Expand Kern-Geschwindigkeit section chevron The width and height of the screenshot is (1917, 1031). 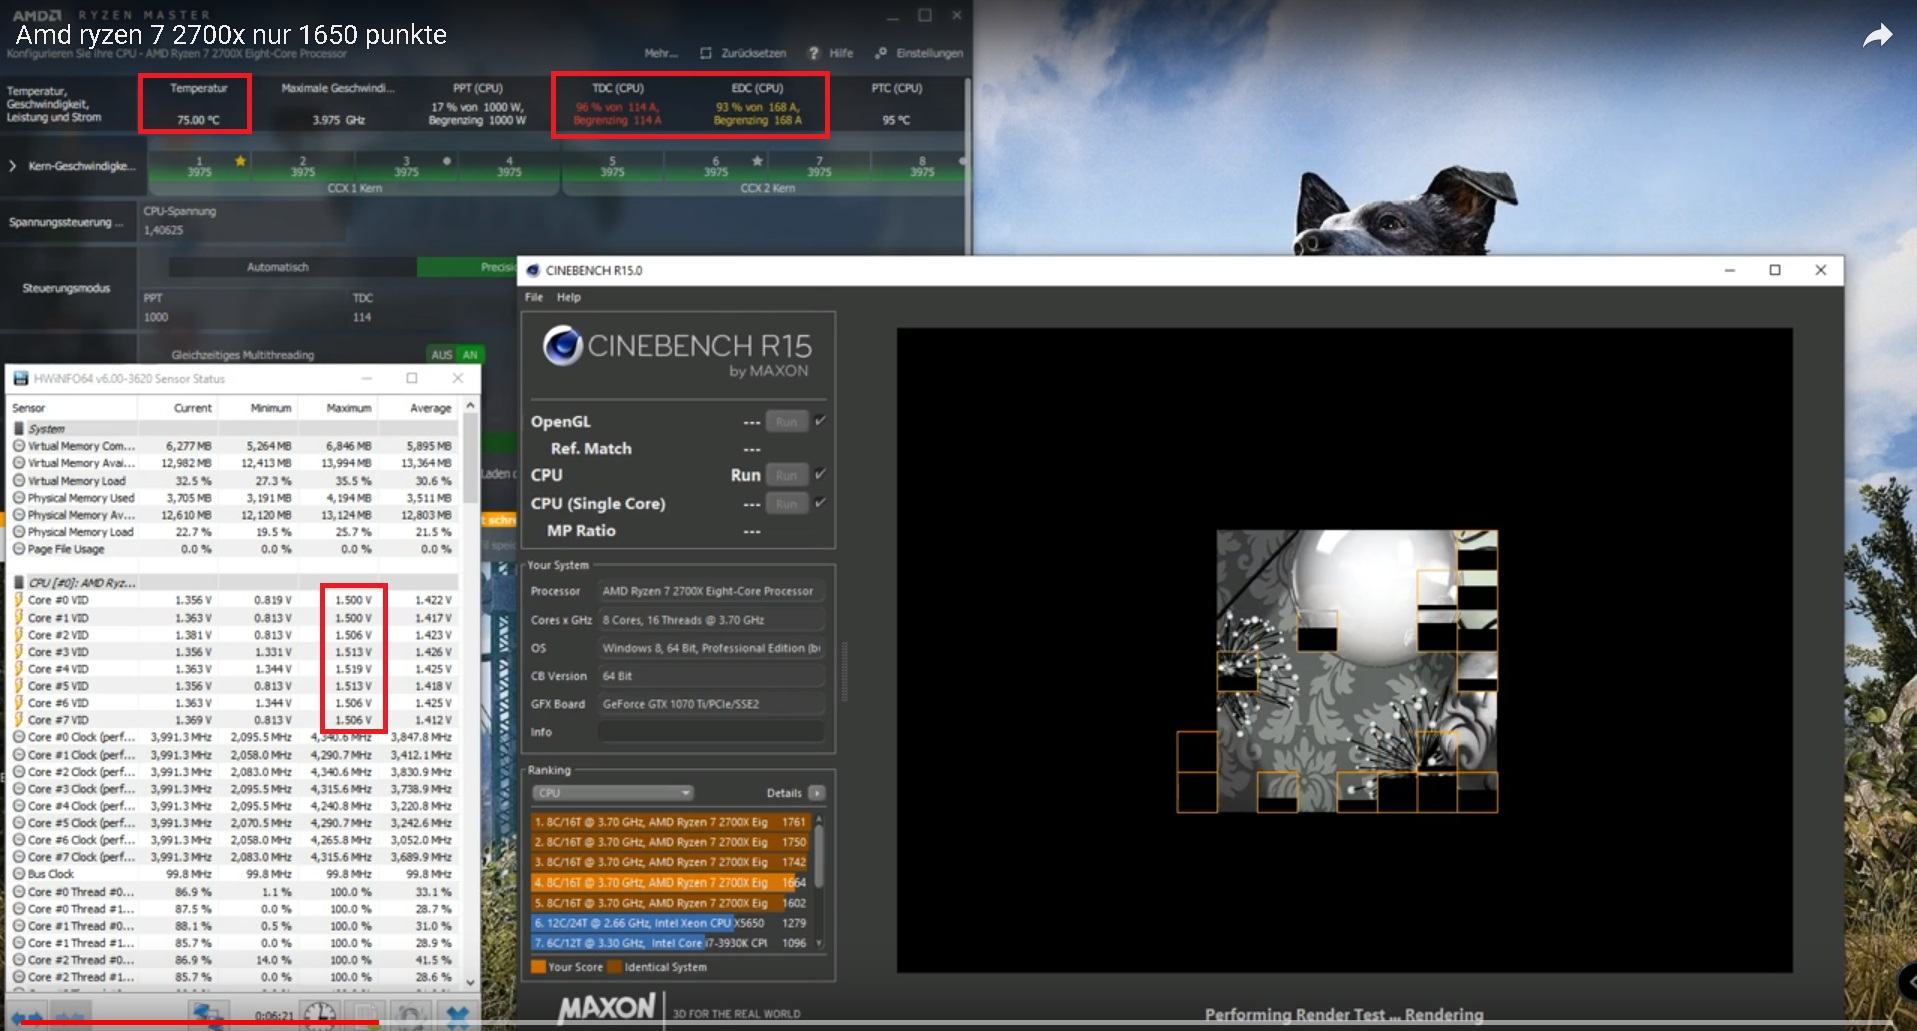(x=12, y=166)
